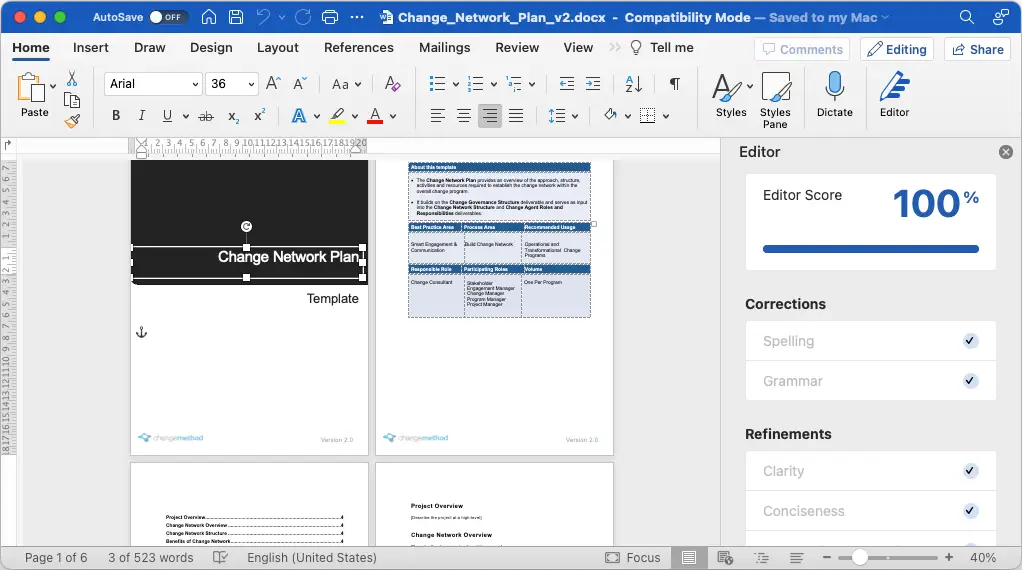Open the Dictate microphone tool
The height and width of the screenshot is (570, 1022).
pyautogui.click(x=834, y=94)
